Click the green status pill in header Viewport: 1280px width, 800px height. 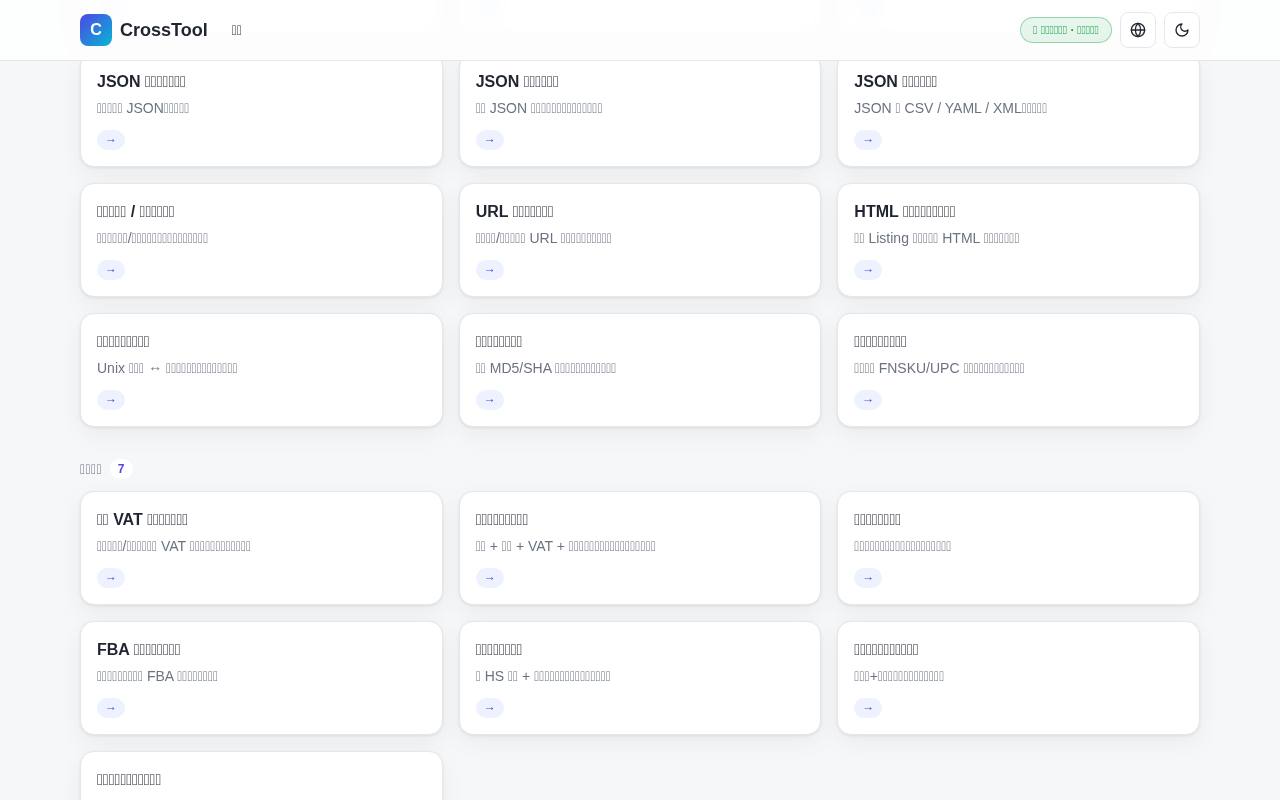click(x=1066, y=30)
